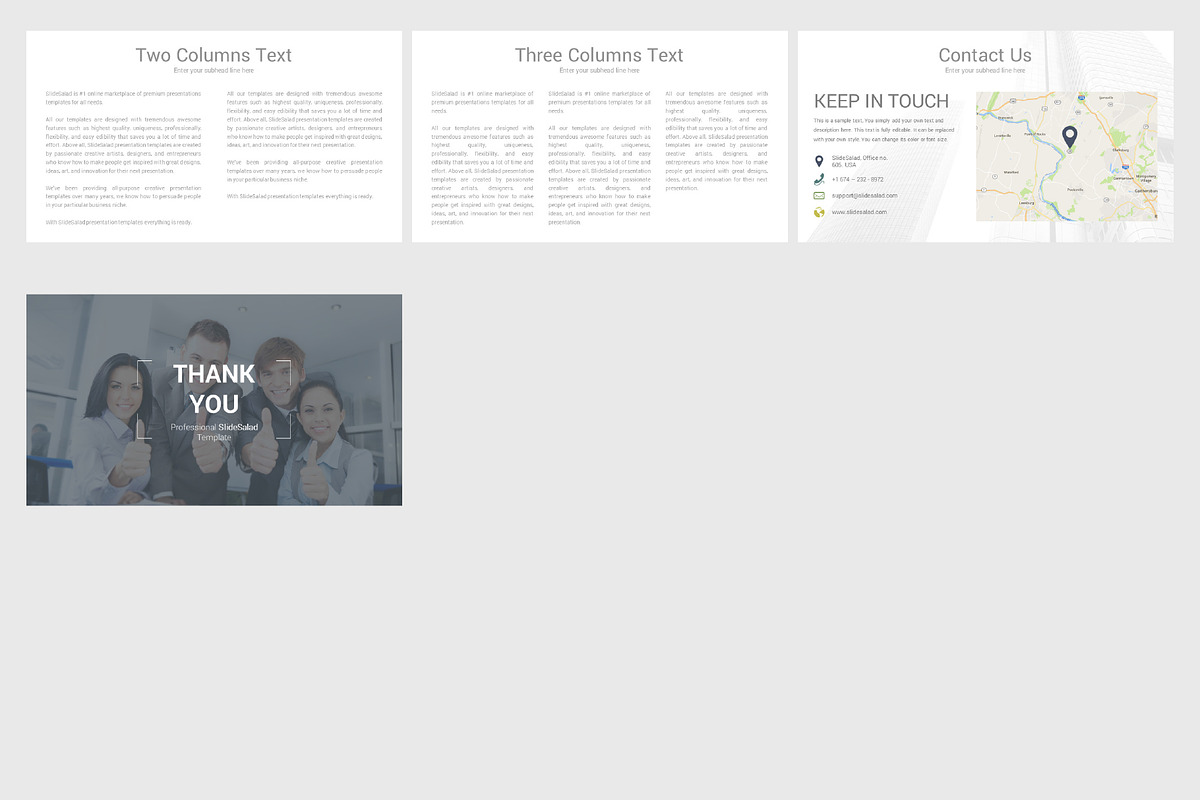
Task: Click the 'SlideSalad, Office no. 605, USA' address
Action: point(859,161)
